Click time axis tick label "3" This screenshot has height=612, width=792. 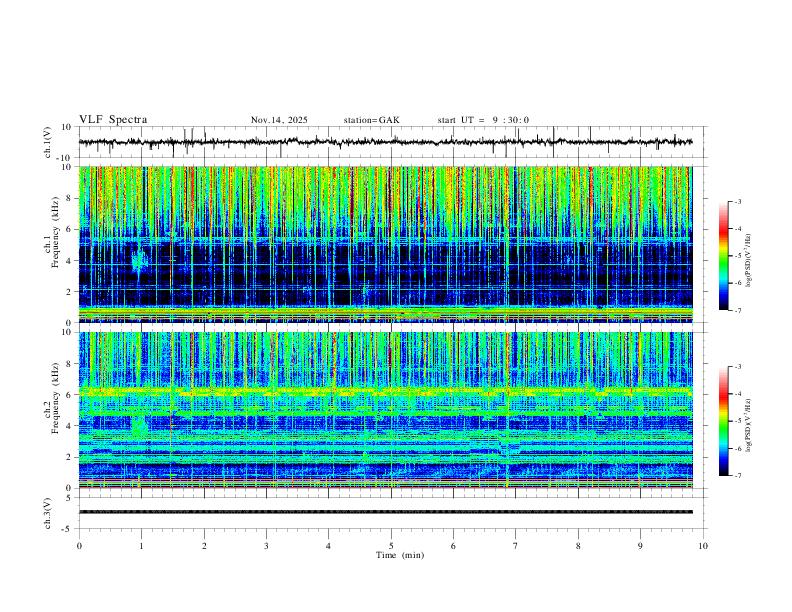266,546
